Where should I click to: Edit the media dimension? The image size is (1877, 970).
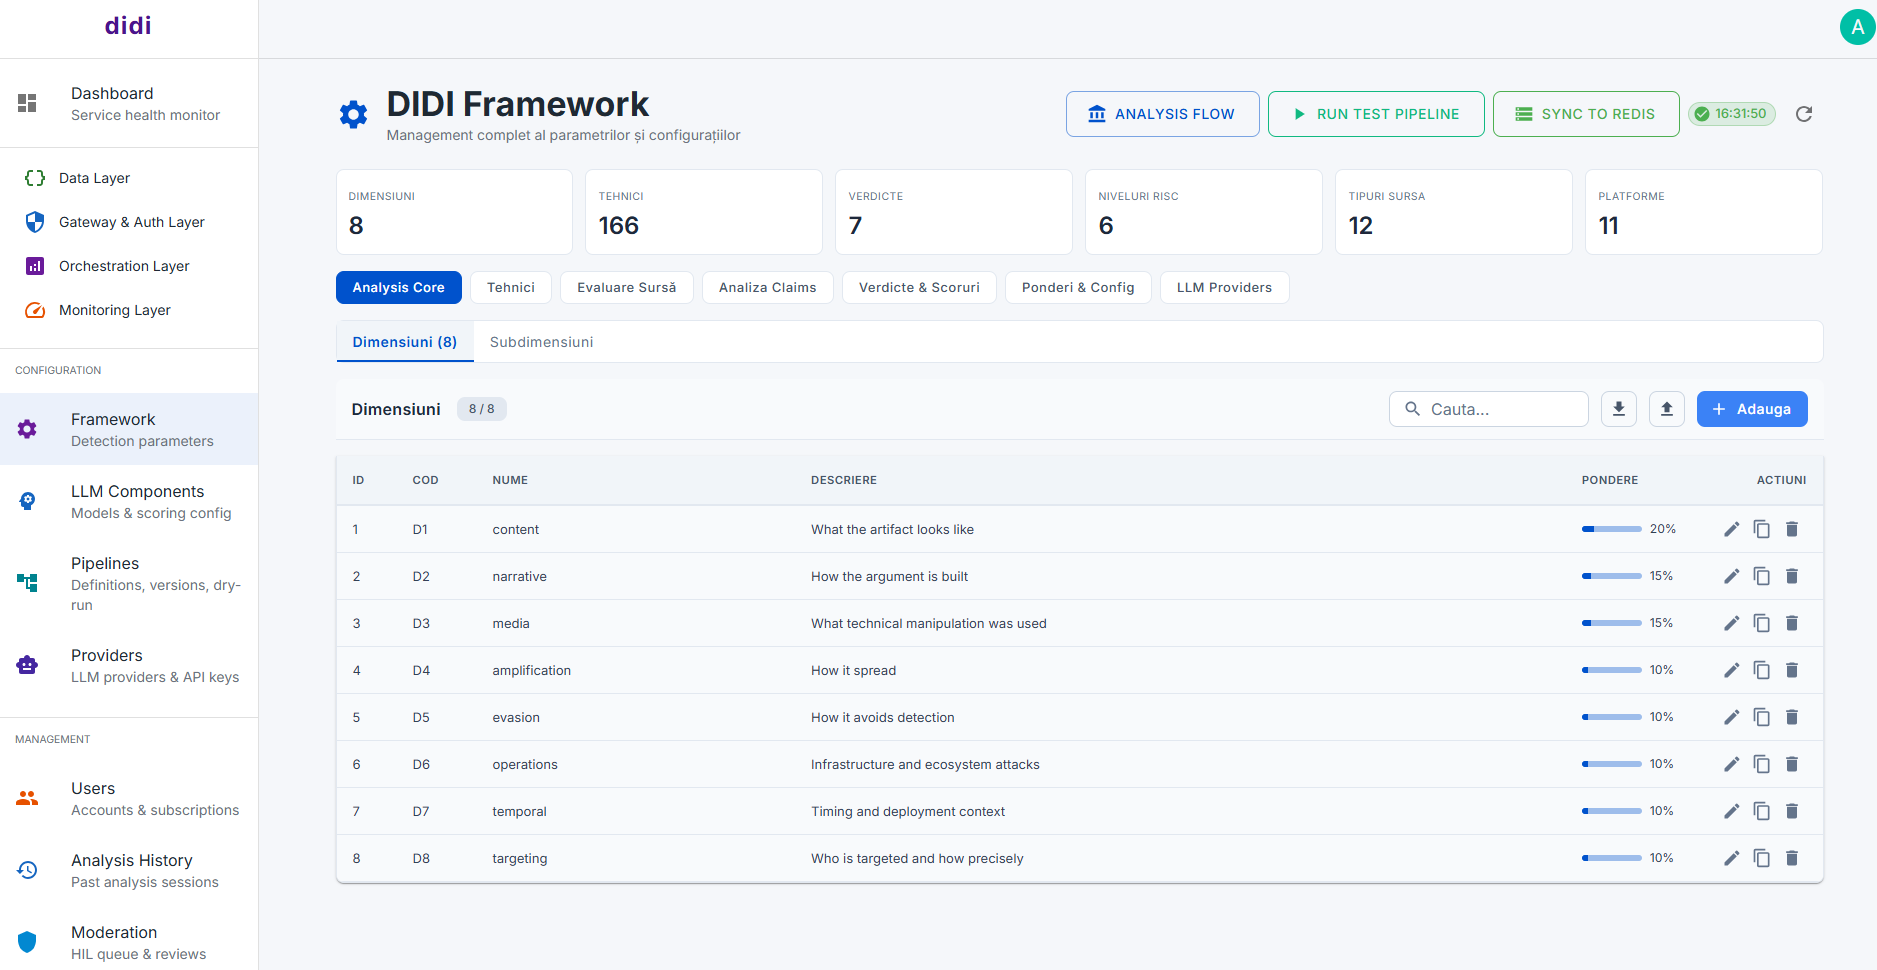(x=1732, y=623)
